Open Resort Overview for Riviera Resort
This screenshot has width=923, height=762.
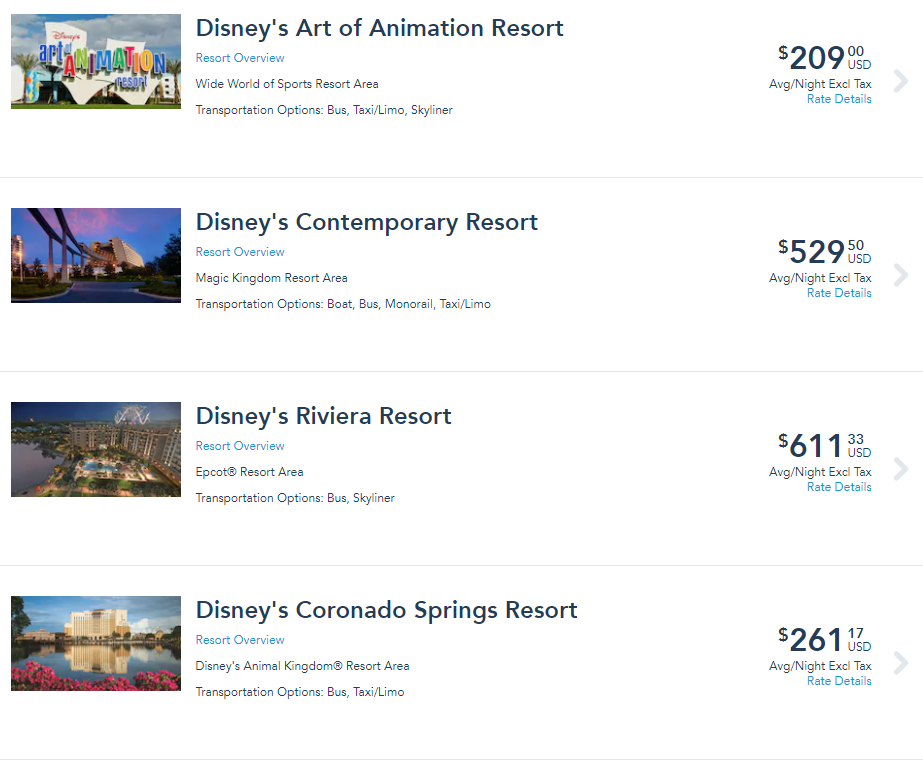[240, 446]
